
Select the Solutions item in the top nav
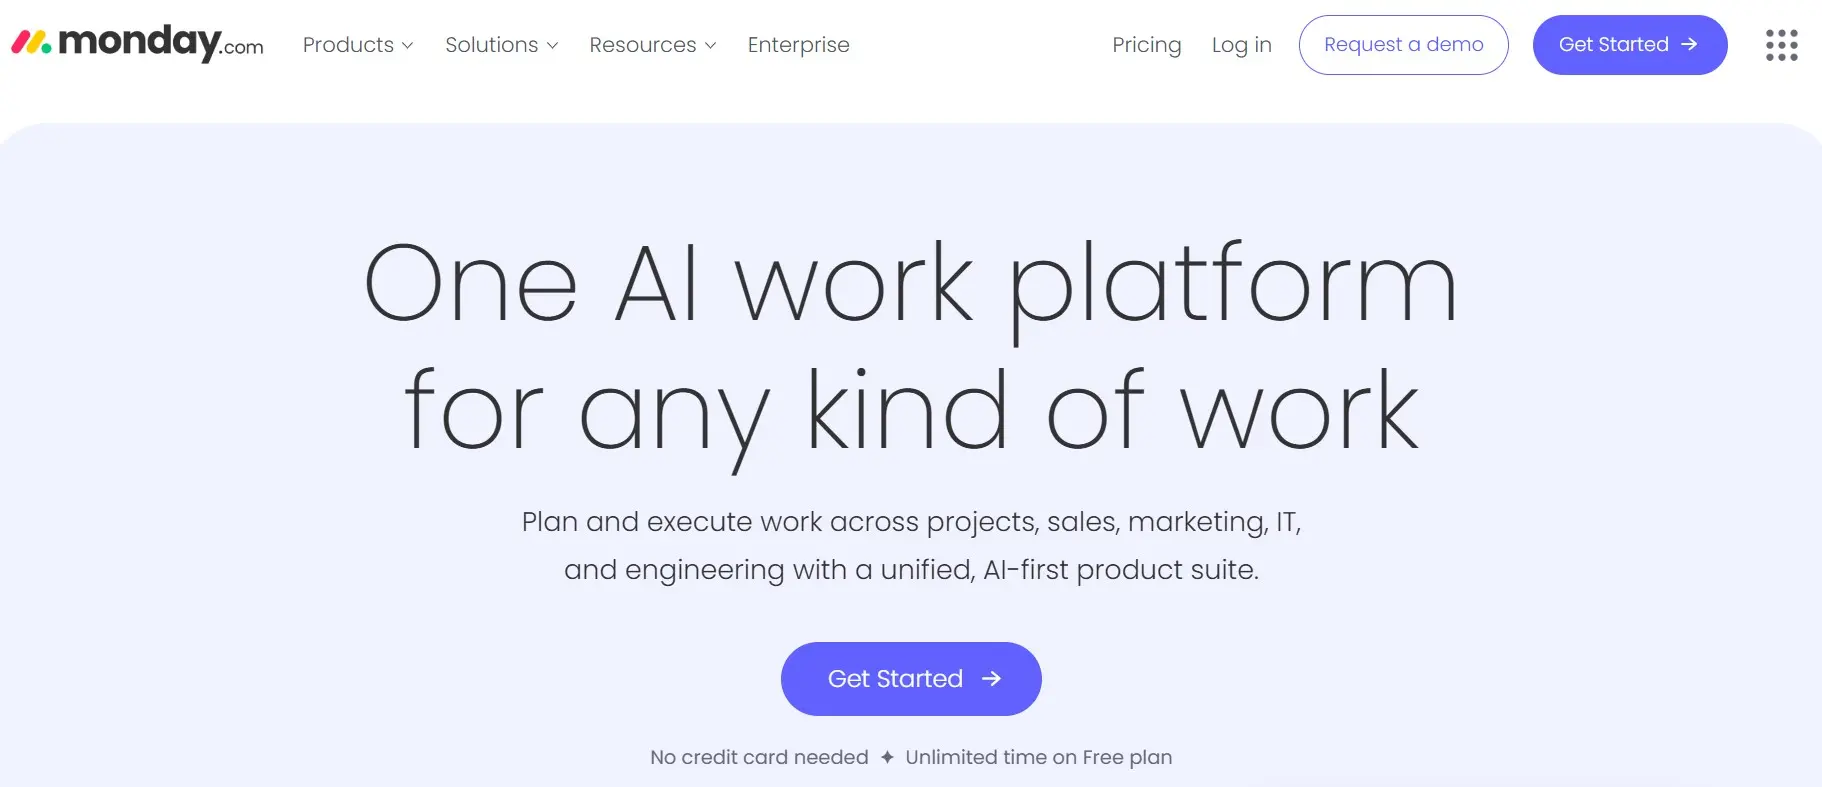click(491, 45)
